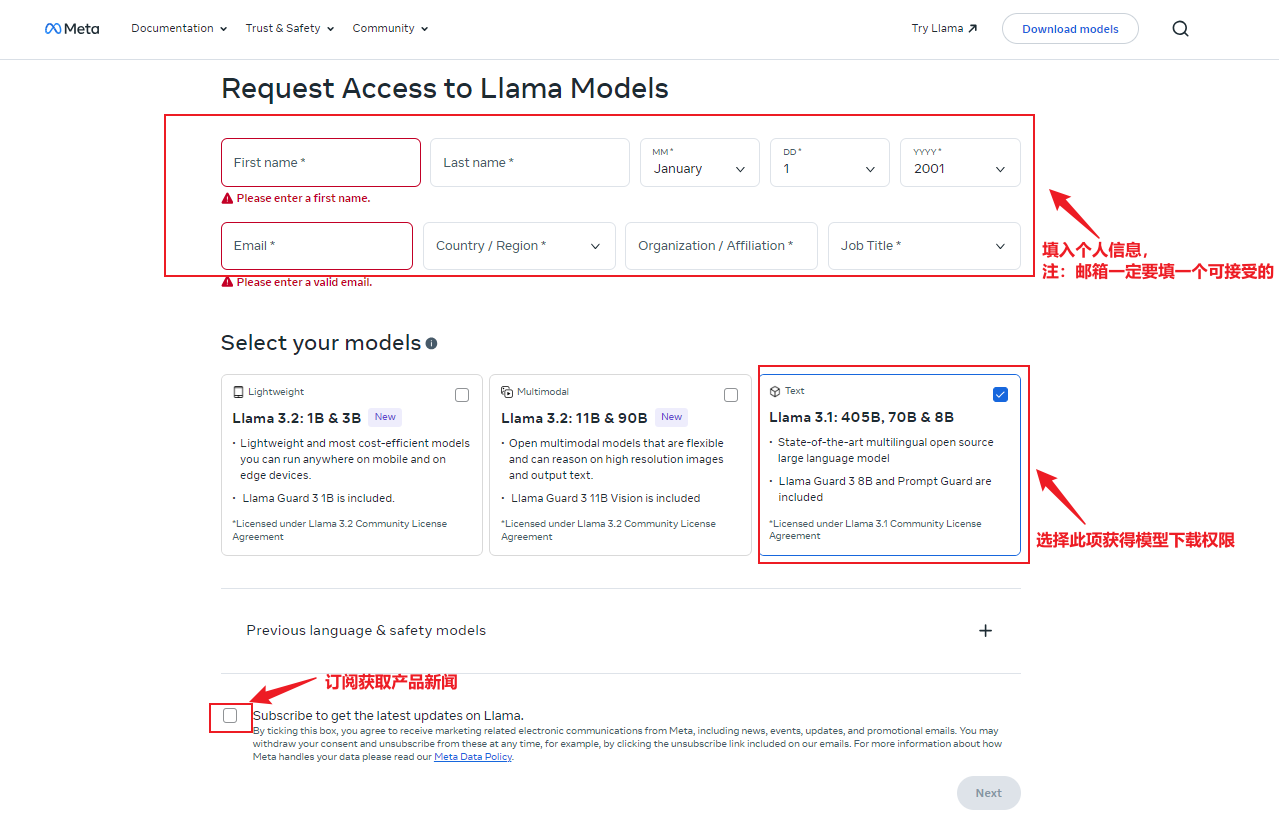Click the First name input field
Image resolution: width=1279 pixels, height=825 pixels.
click(x=320, y=163)
